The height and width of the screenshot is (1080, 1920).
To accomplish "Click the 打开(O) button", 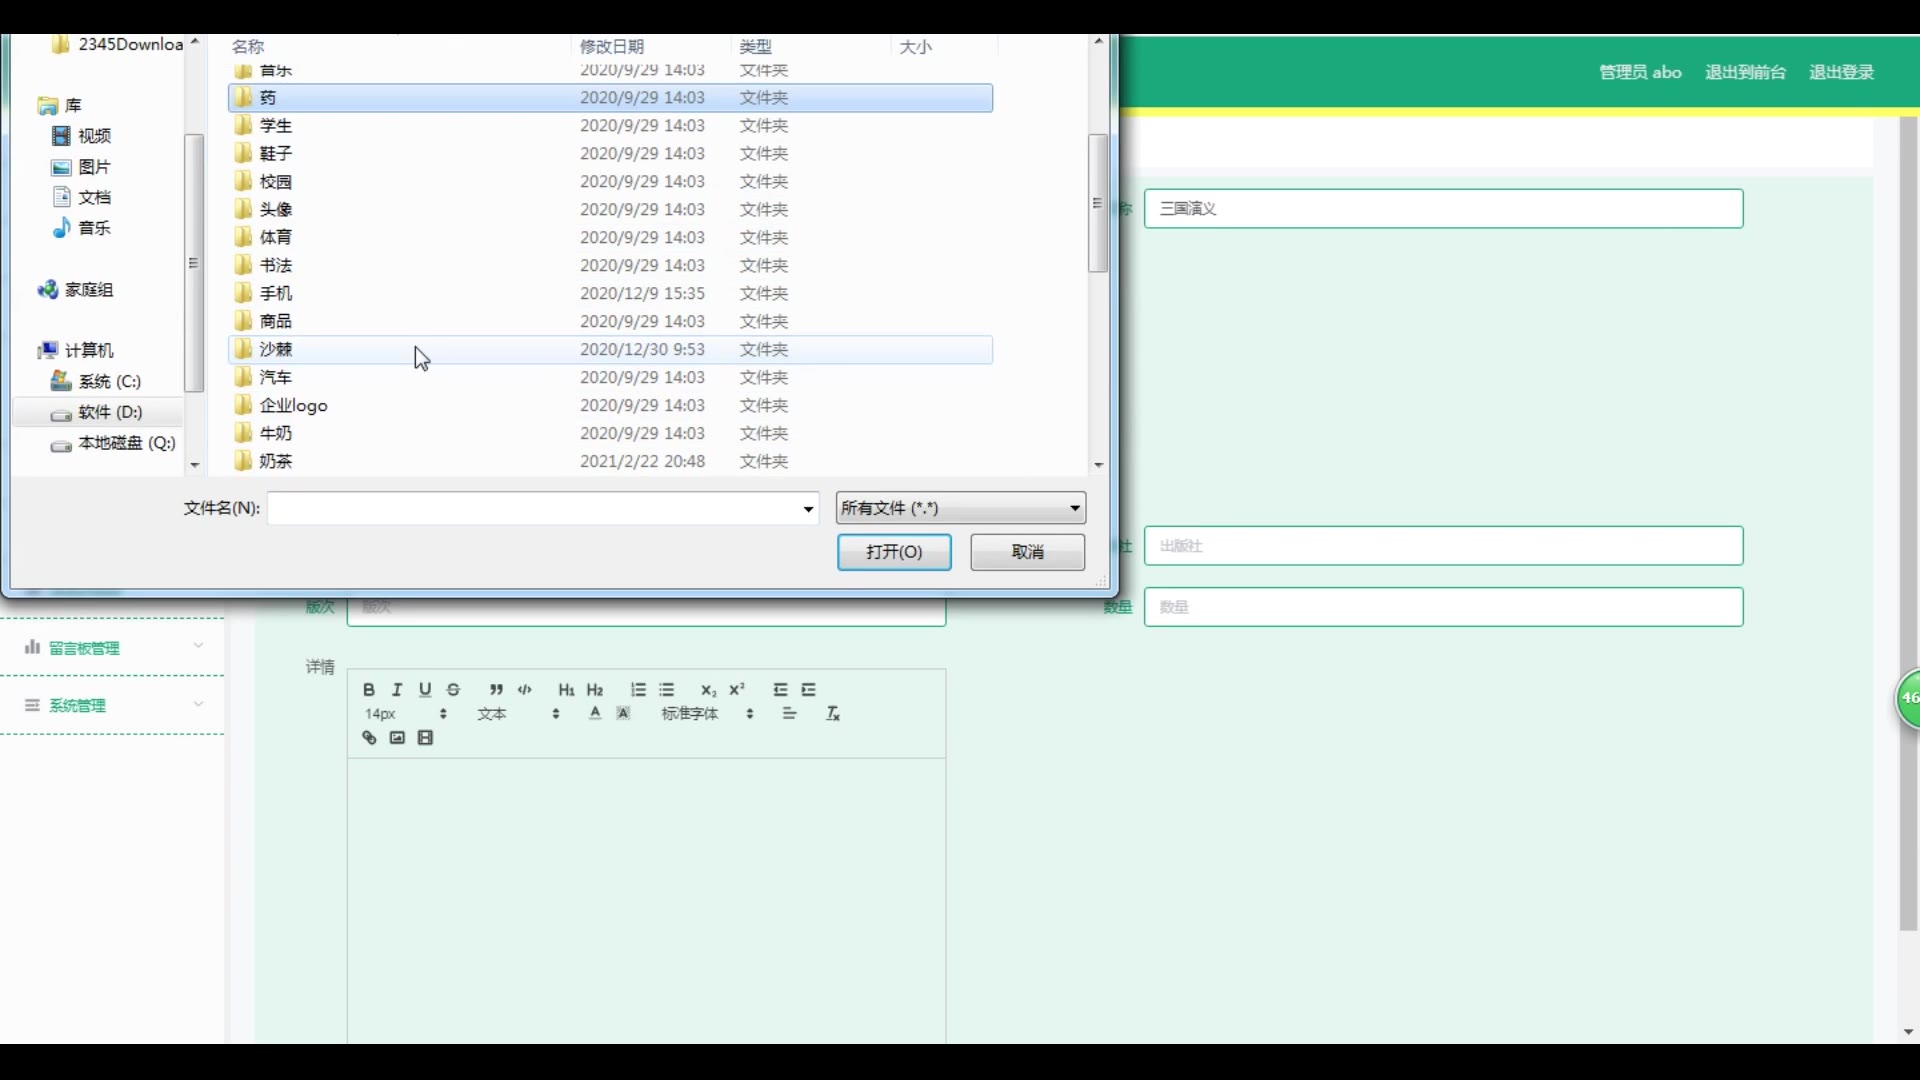I will coord(893,552).
